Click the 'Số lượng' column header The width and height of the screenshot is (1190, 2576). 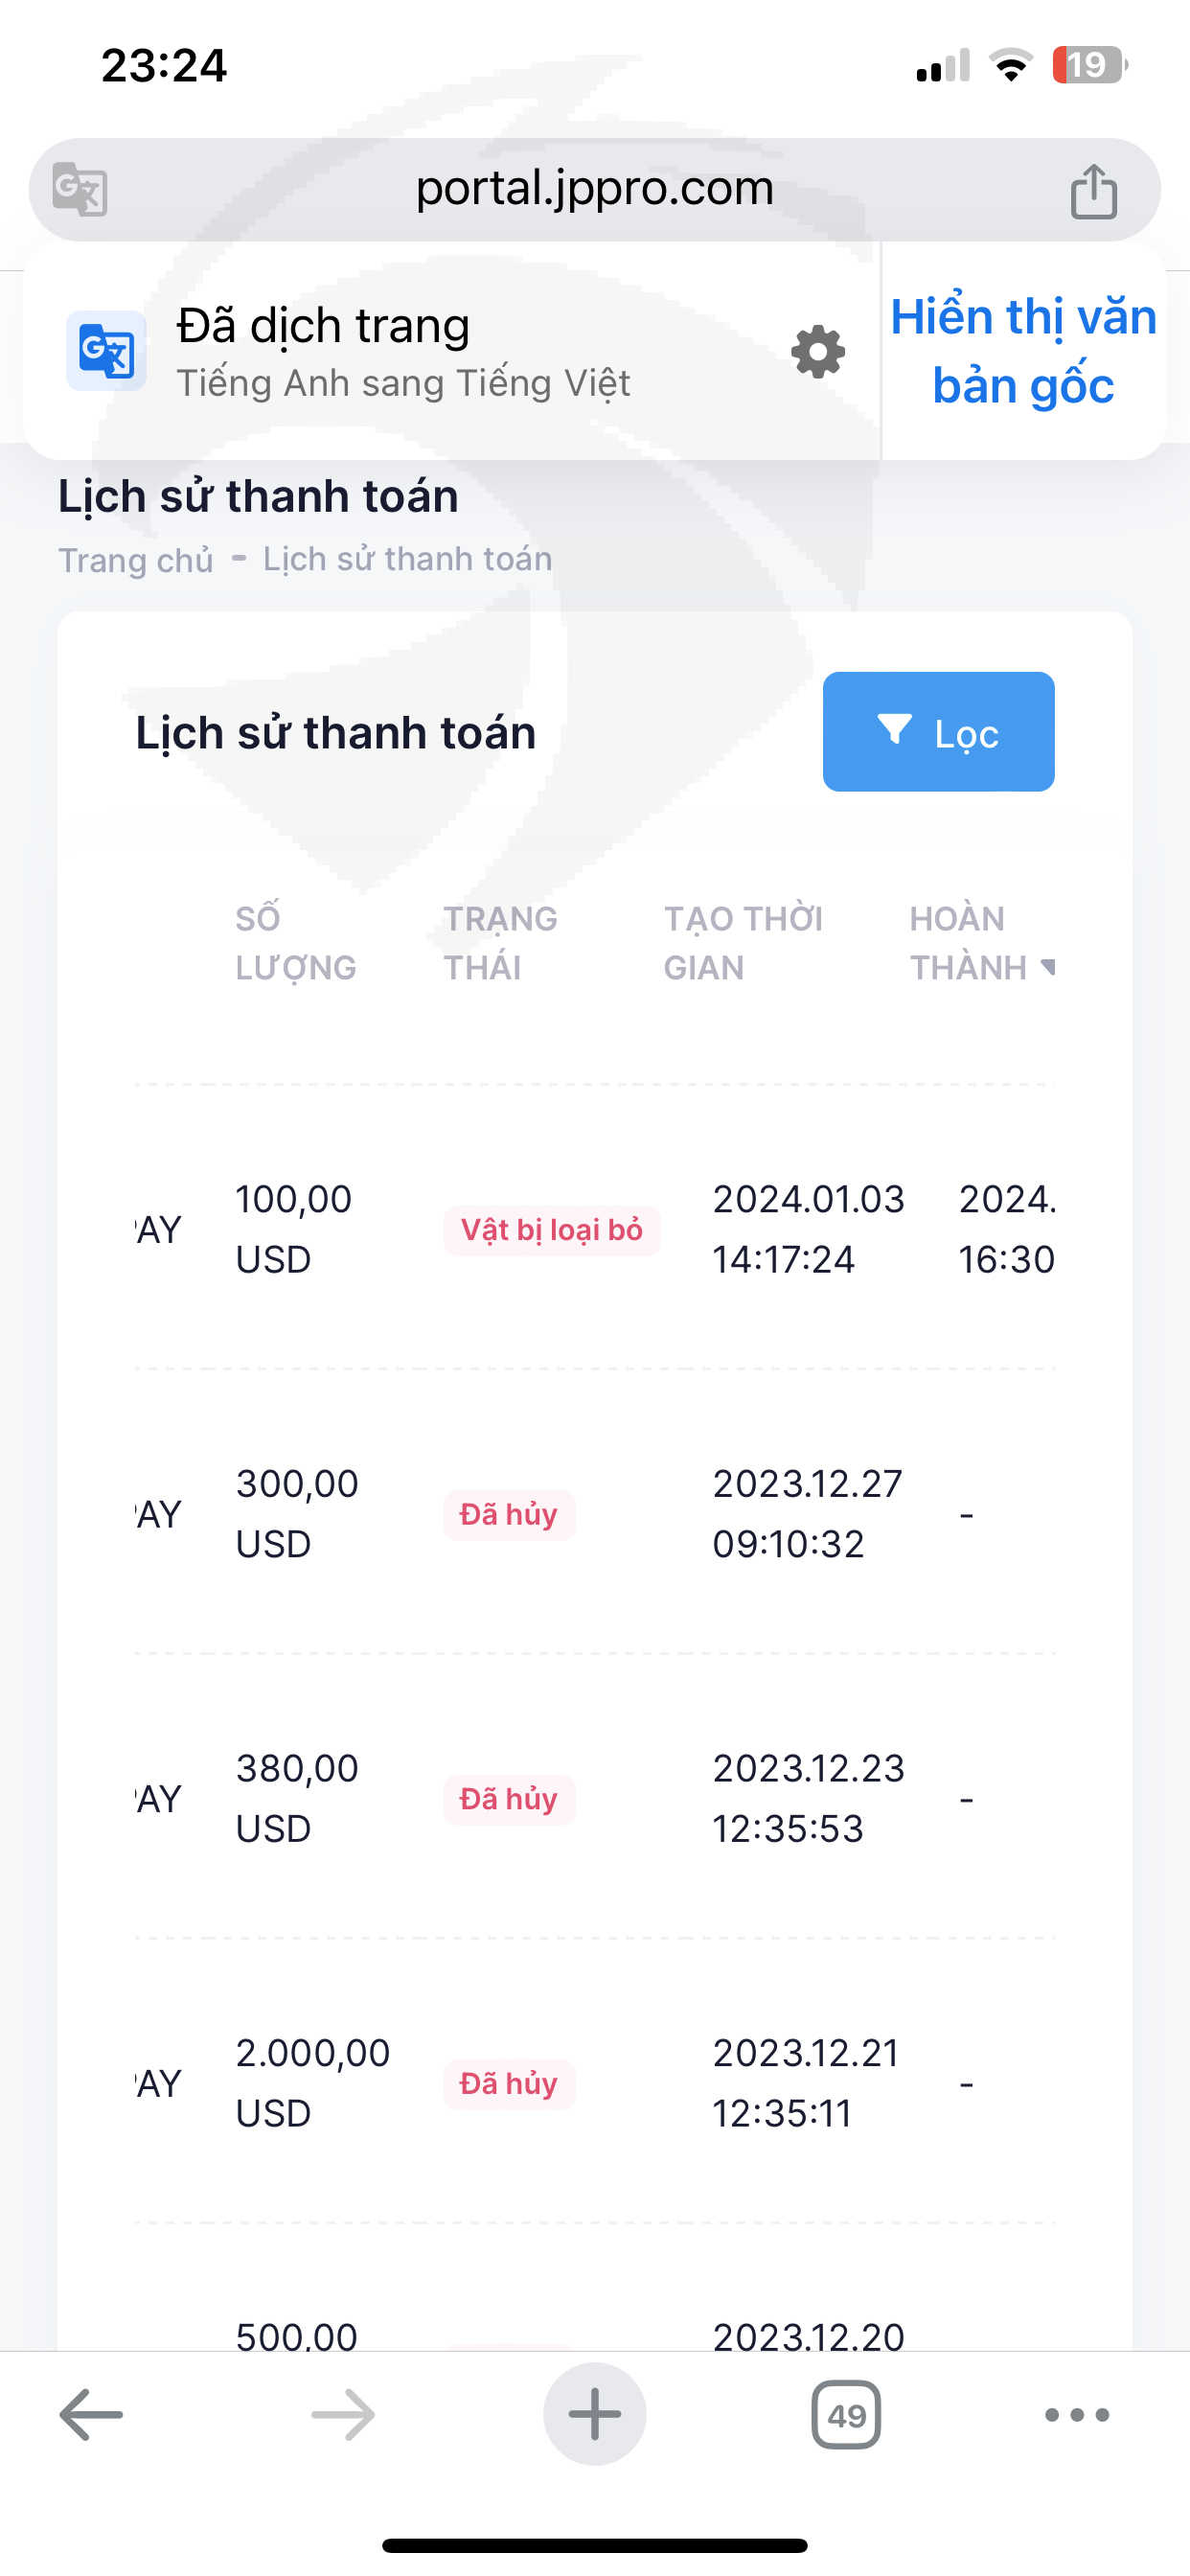(x=295, y=943)
